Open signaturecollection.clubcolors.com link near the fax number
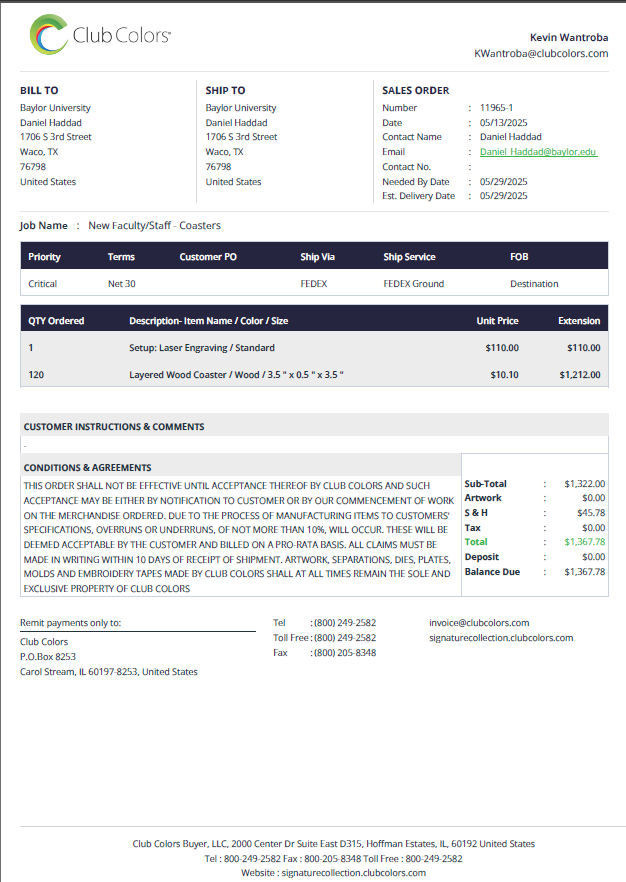 [x=501, y=638]
